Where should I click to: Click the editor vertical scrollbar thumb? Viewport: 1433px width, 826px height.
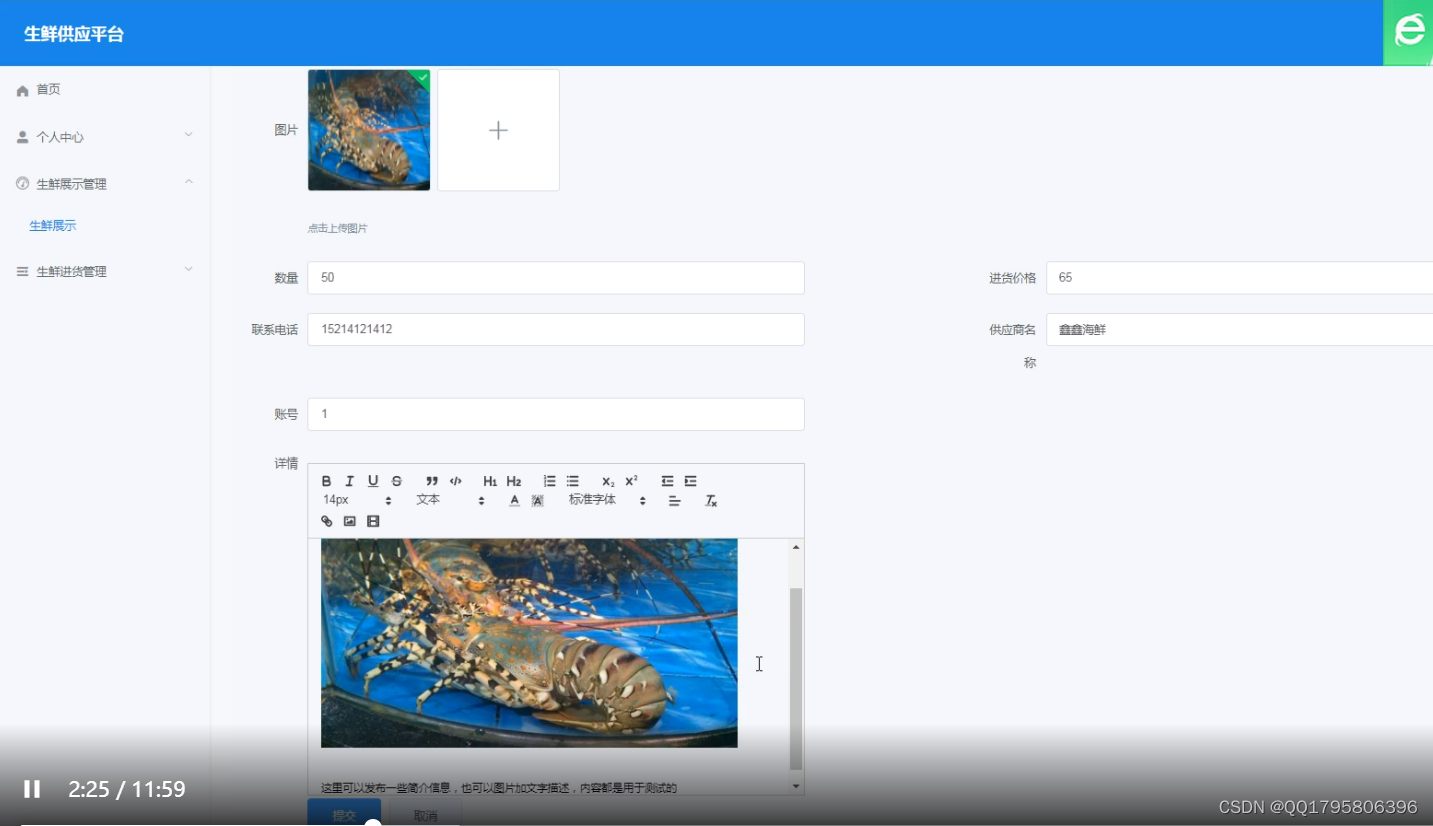point(796,679)
